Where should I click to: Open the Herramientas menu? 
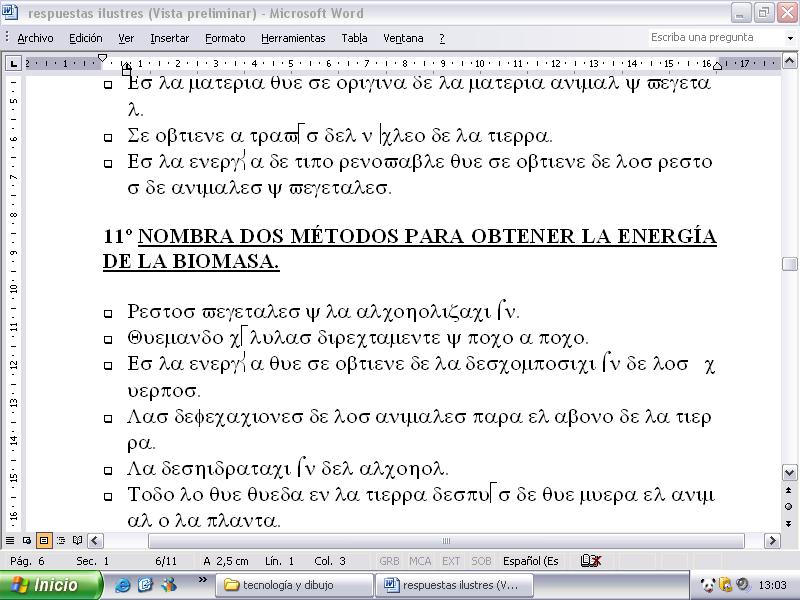click(293, 38)
